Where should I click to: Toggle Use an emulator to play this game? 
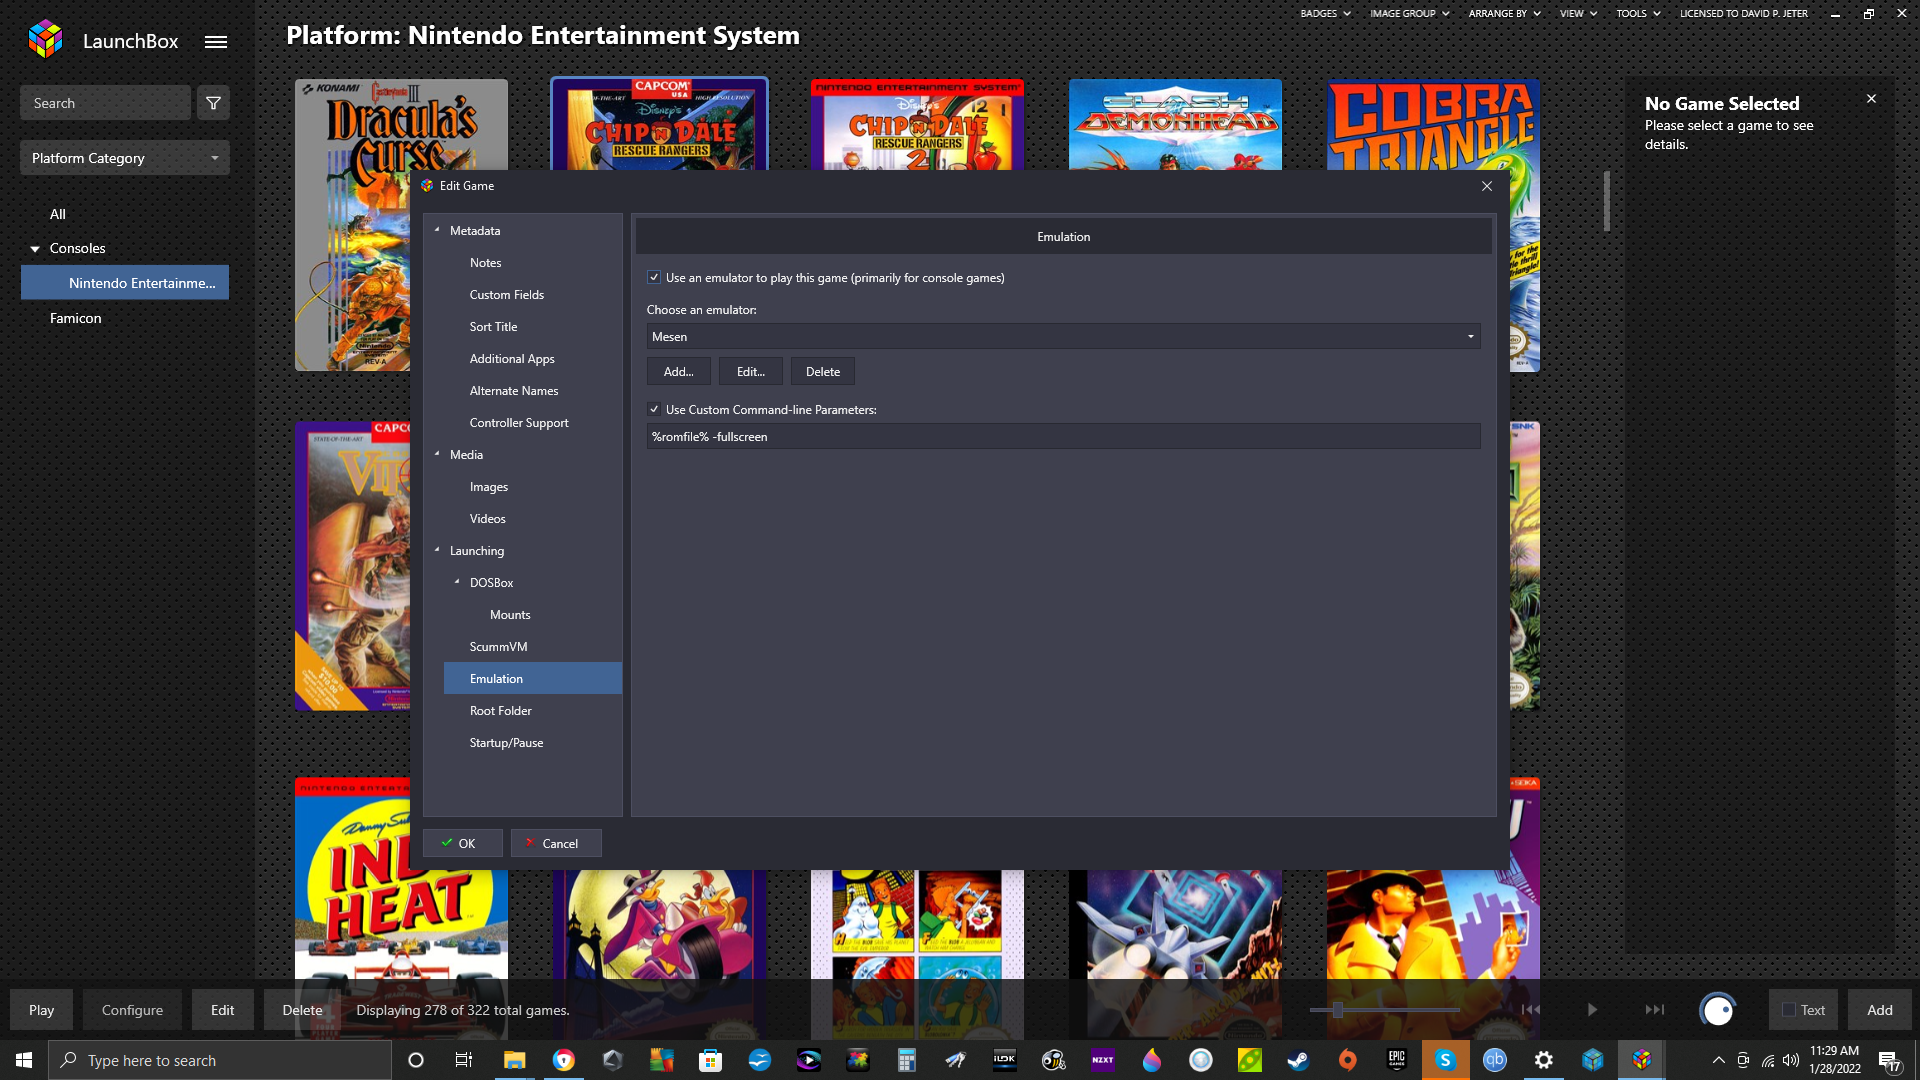click(x=654, y=278)
